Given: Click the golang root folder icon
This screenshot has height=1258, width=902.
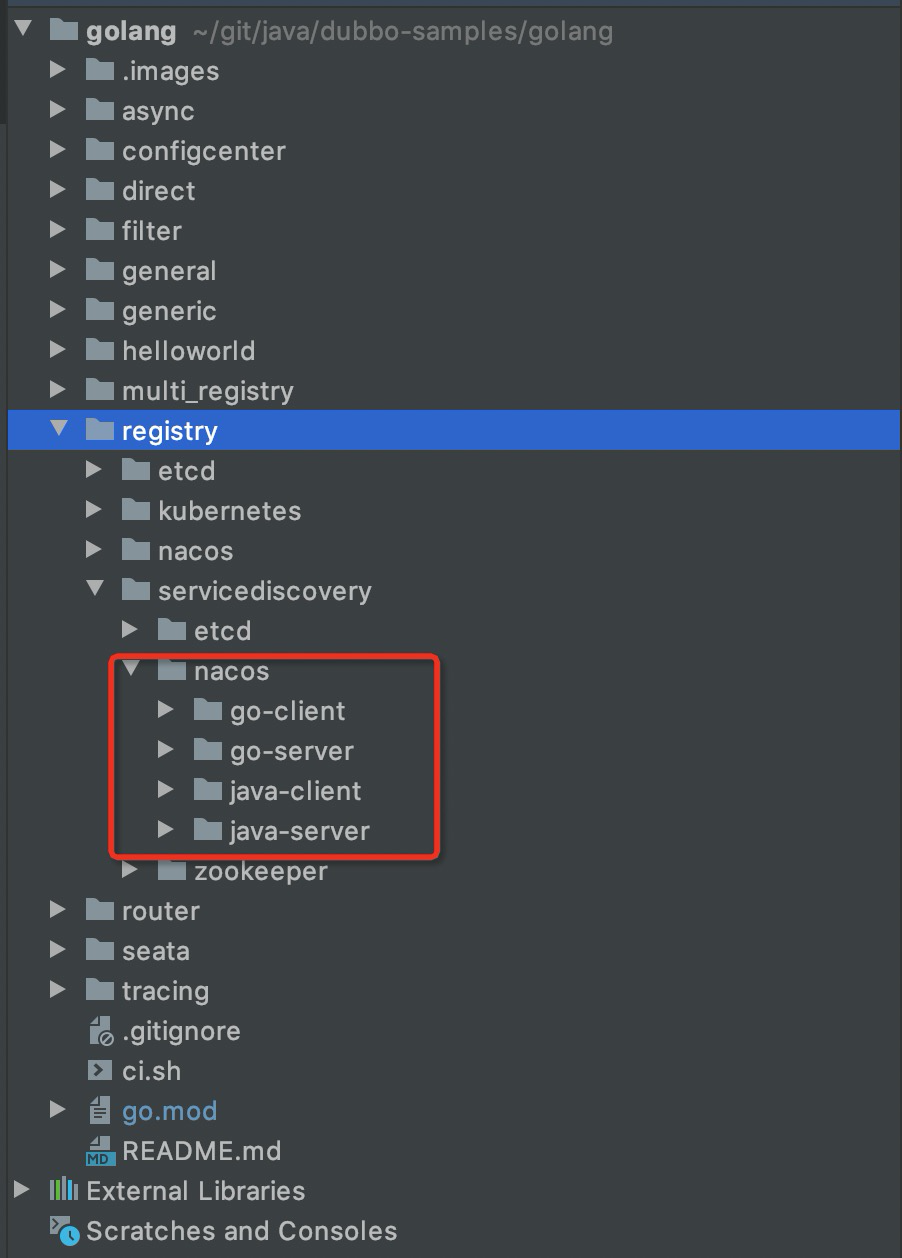Looking at the screenshot, I should (64, 31).
